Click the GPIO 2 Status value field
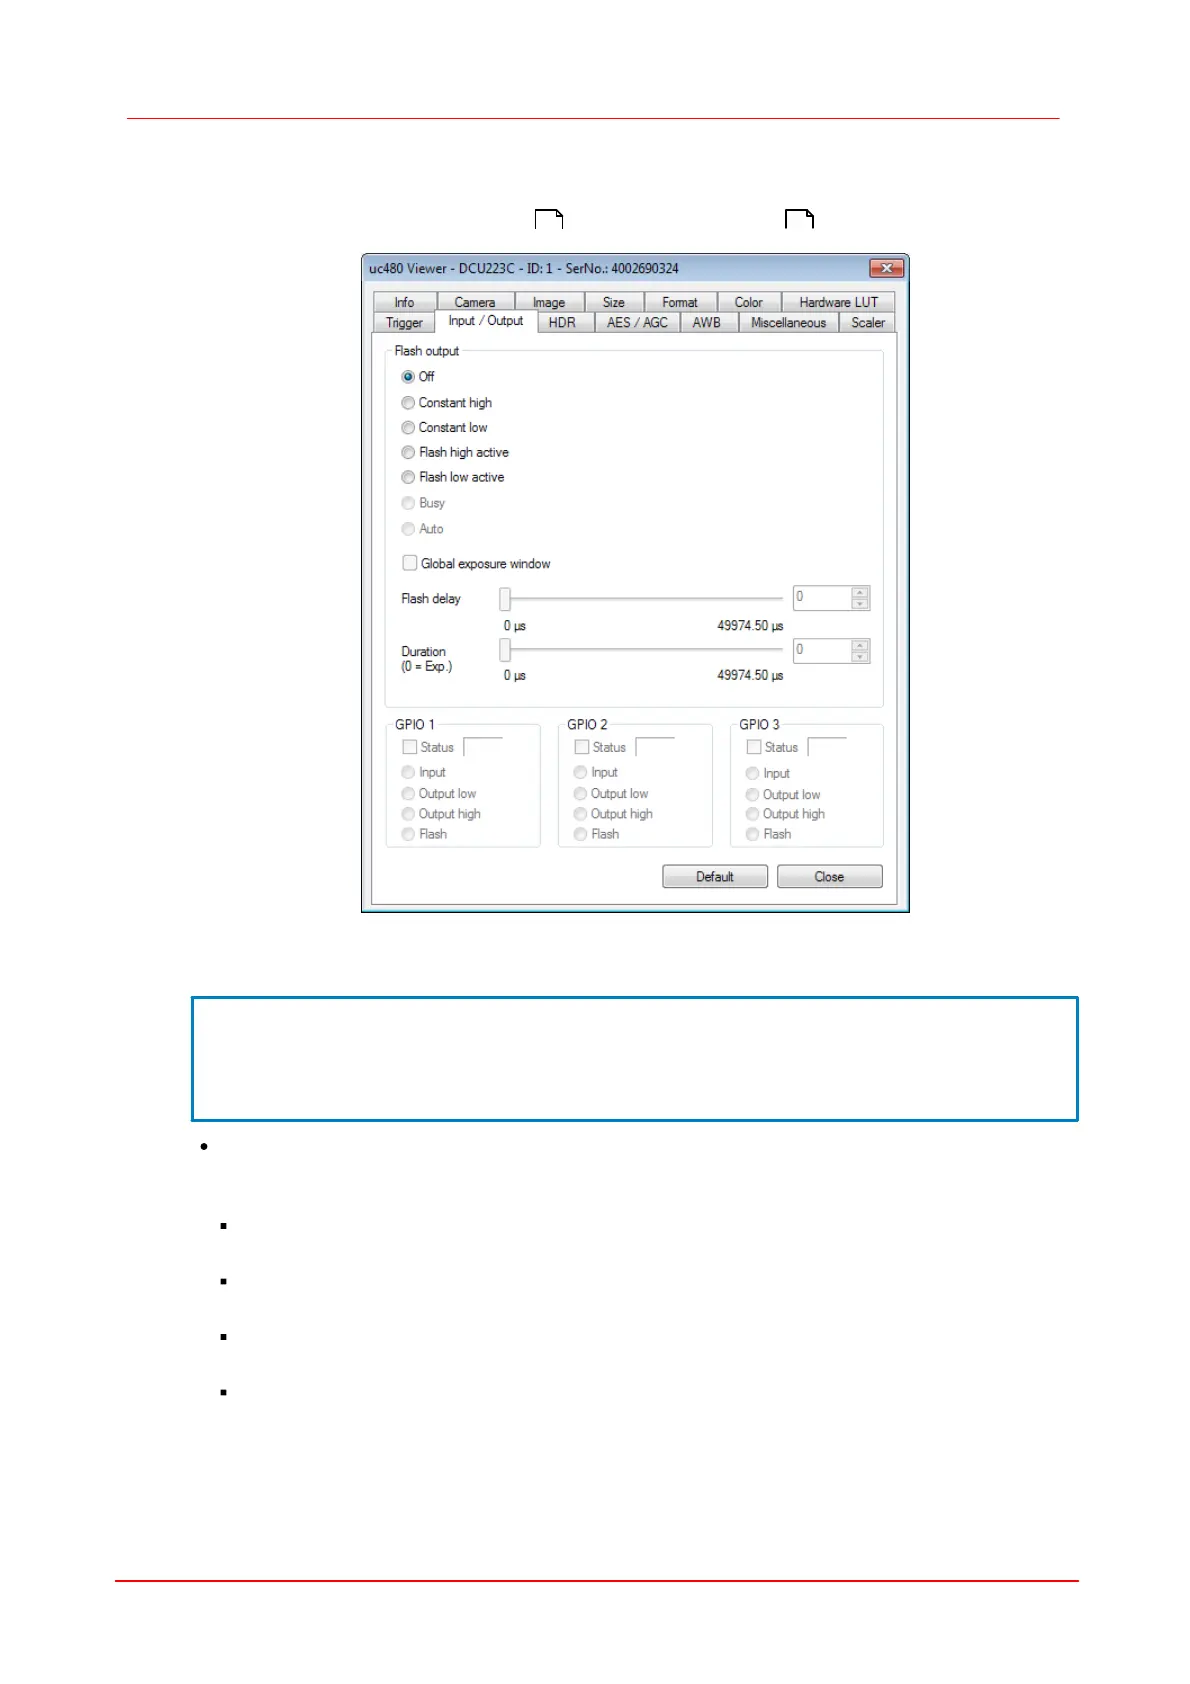1190x1684 pixels. pyautogui.click(x=655, y=747)
